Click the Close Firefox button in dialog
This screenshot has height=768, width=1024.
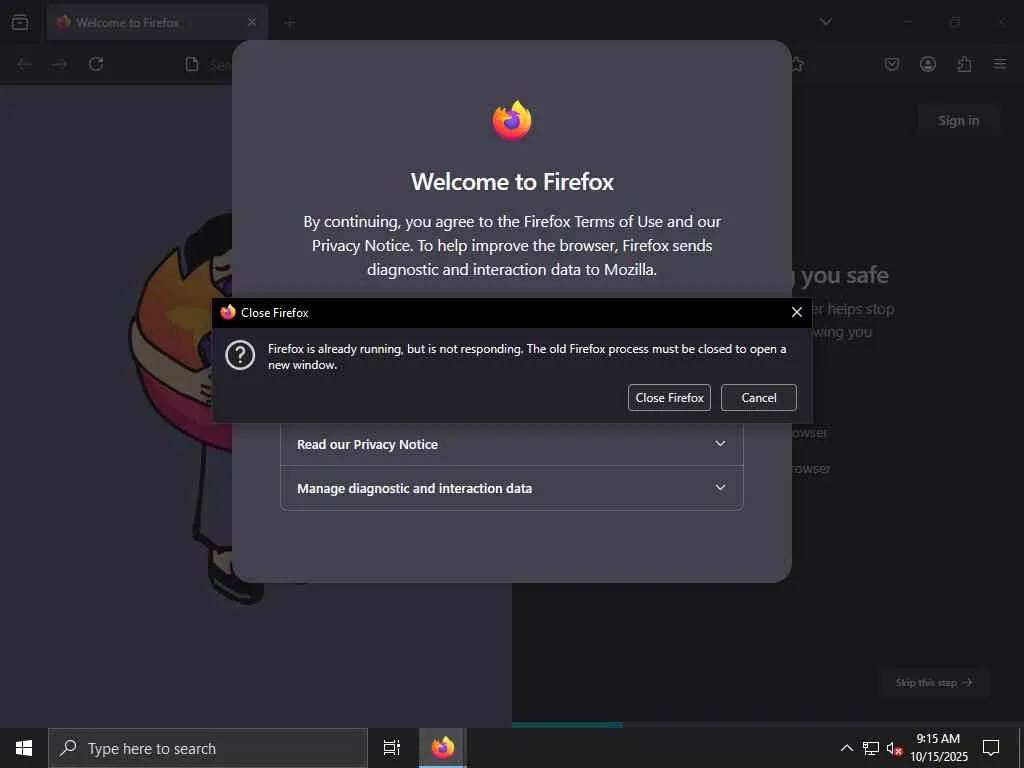(x=669, y=398)
